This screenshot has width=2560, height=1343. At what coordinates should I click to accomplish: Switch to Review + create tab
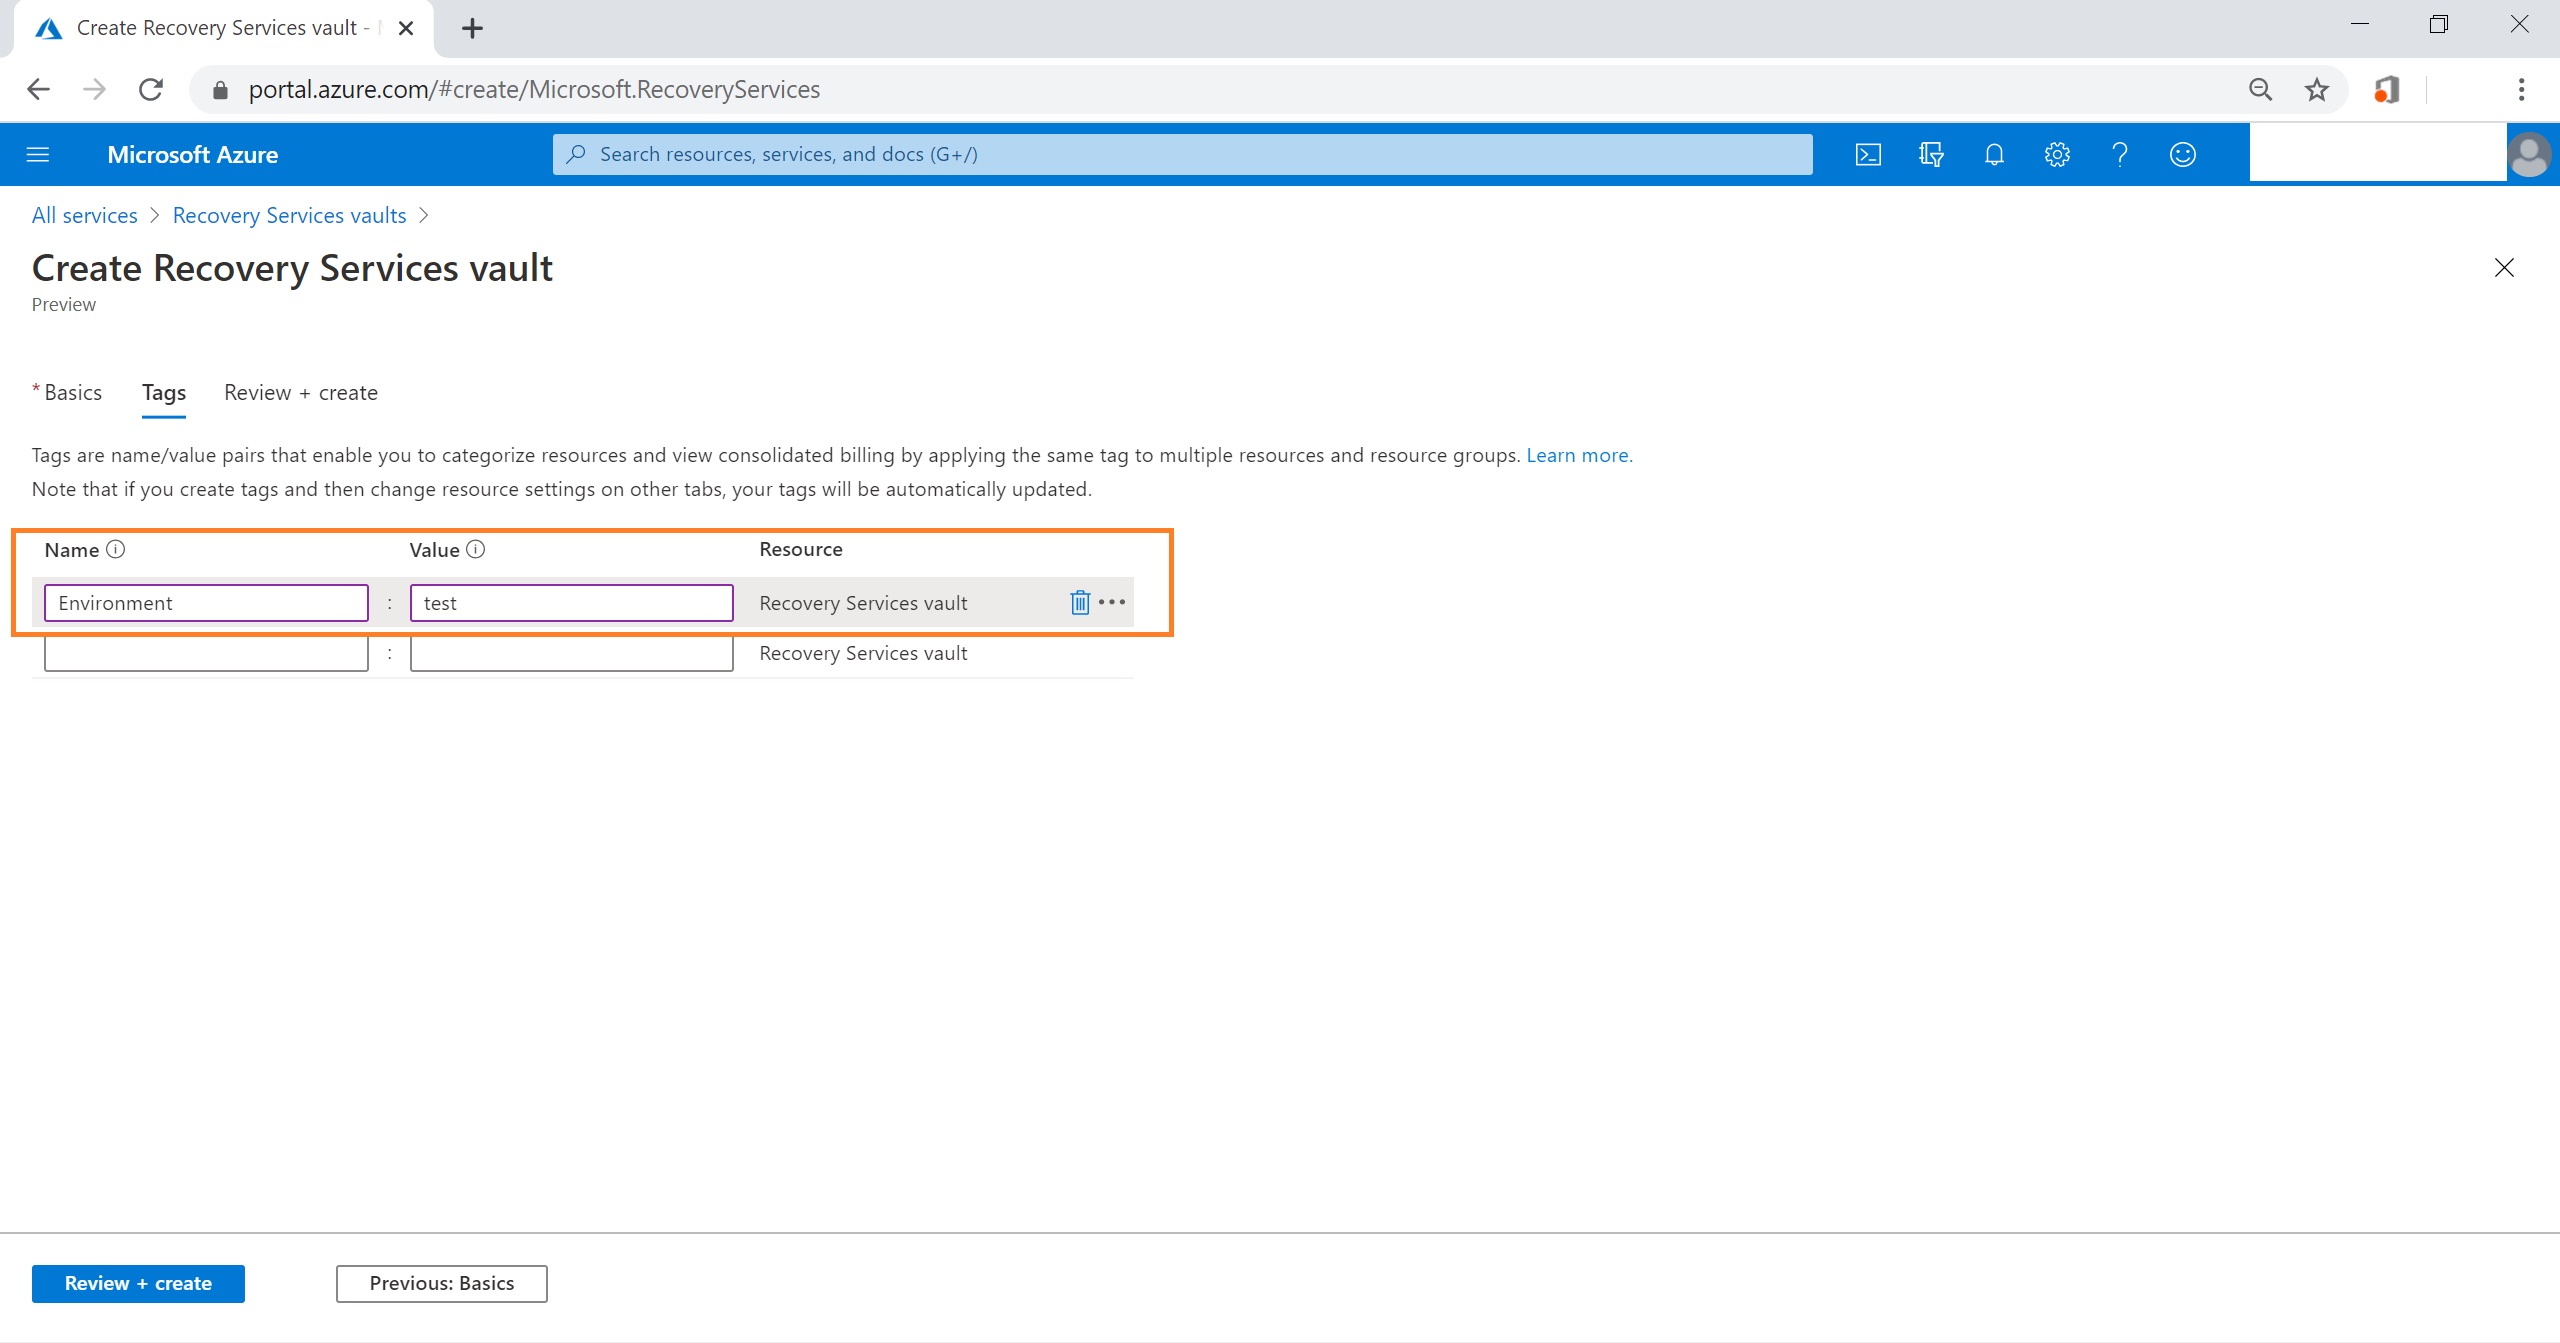click(300, 392)
